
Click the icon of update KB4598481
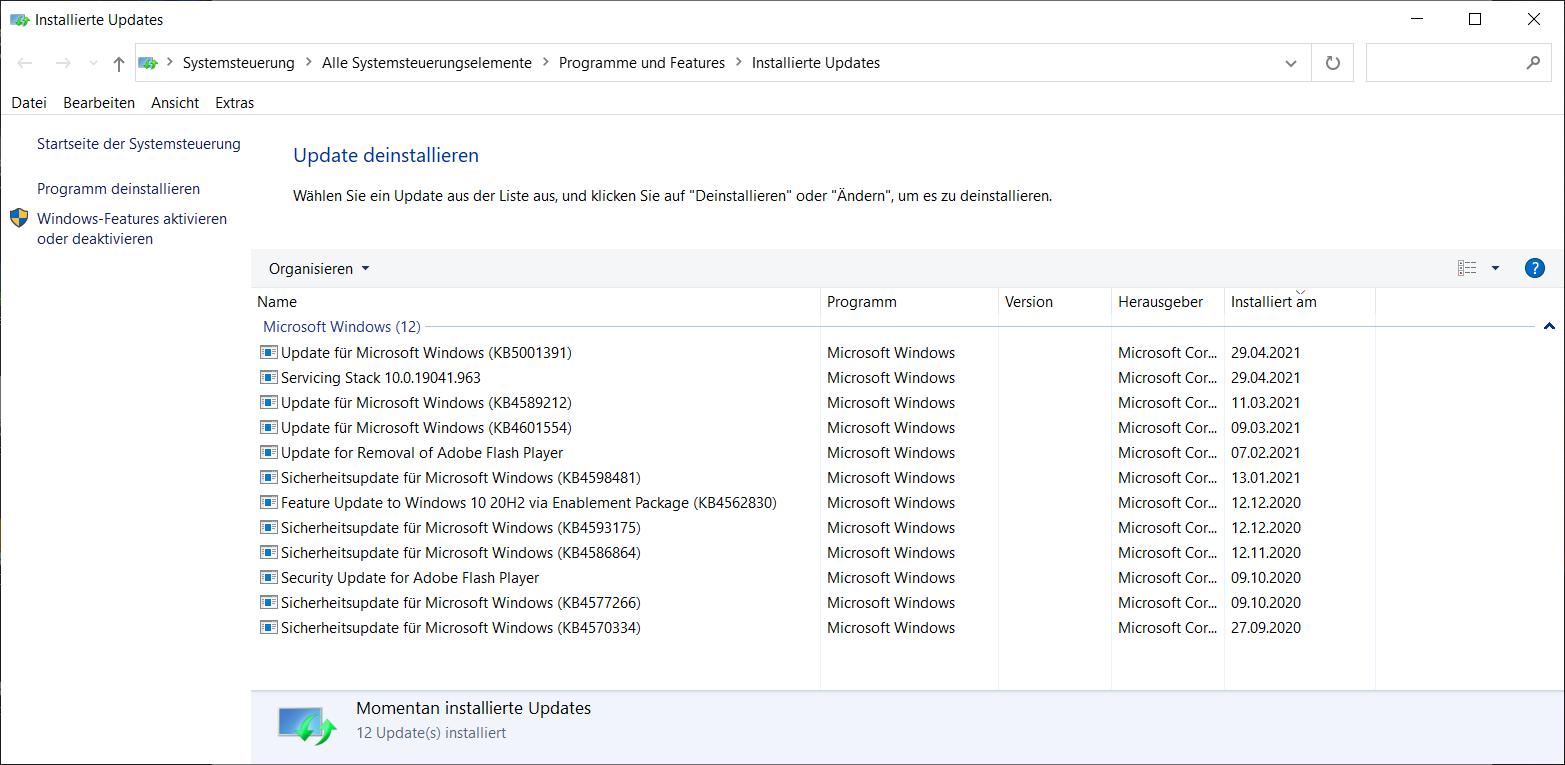[x=268, y=477]
